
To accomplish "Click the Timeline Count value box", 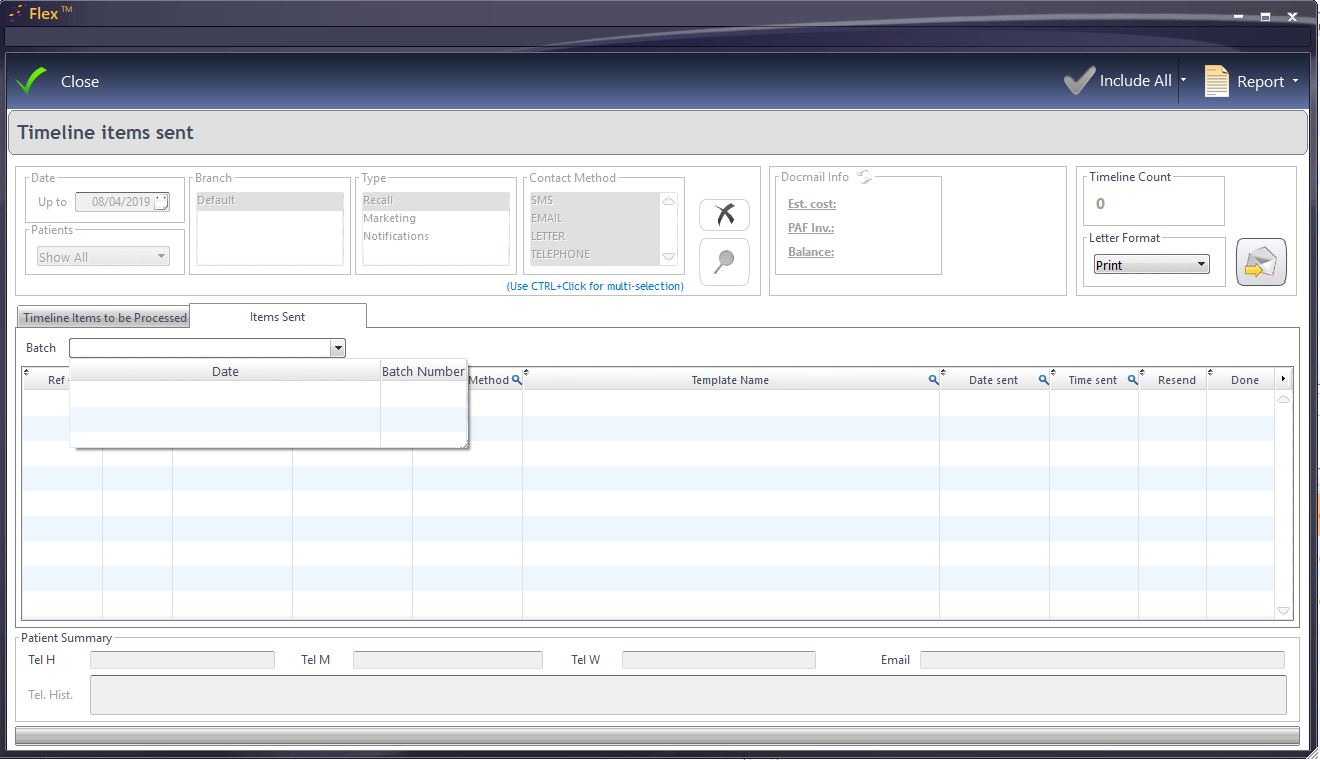I will [x=1154, y=204].
